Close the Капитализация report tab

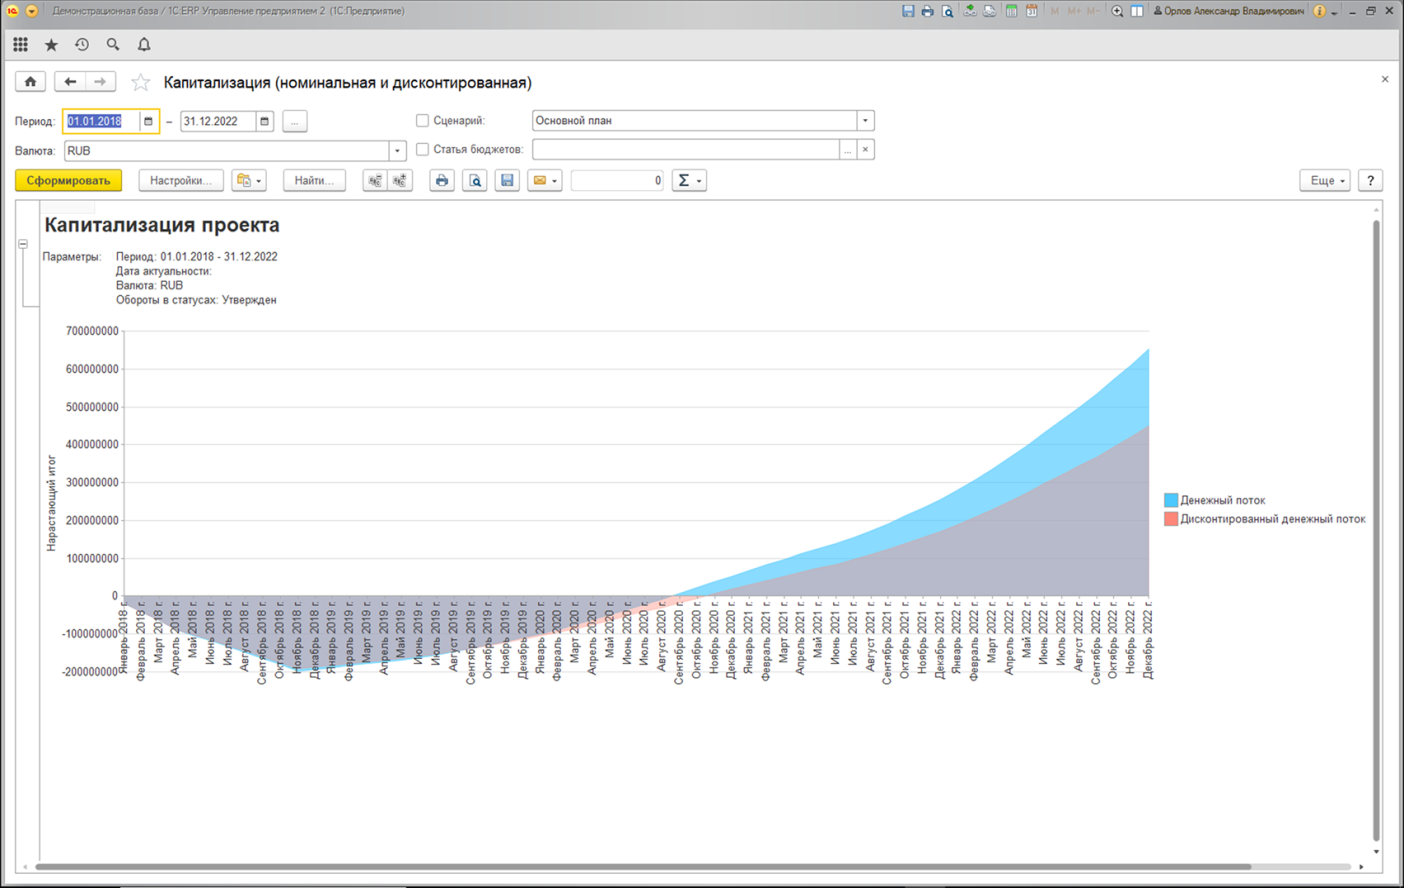[x=1385, y=79]
